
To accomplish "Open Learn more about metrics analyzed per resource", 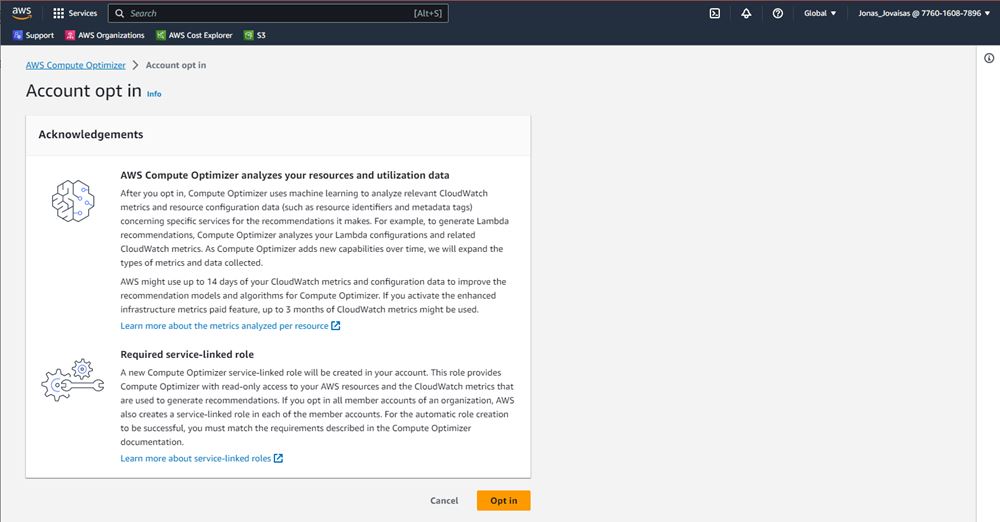I will (x=230, y=325).
